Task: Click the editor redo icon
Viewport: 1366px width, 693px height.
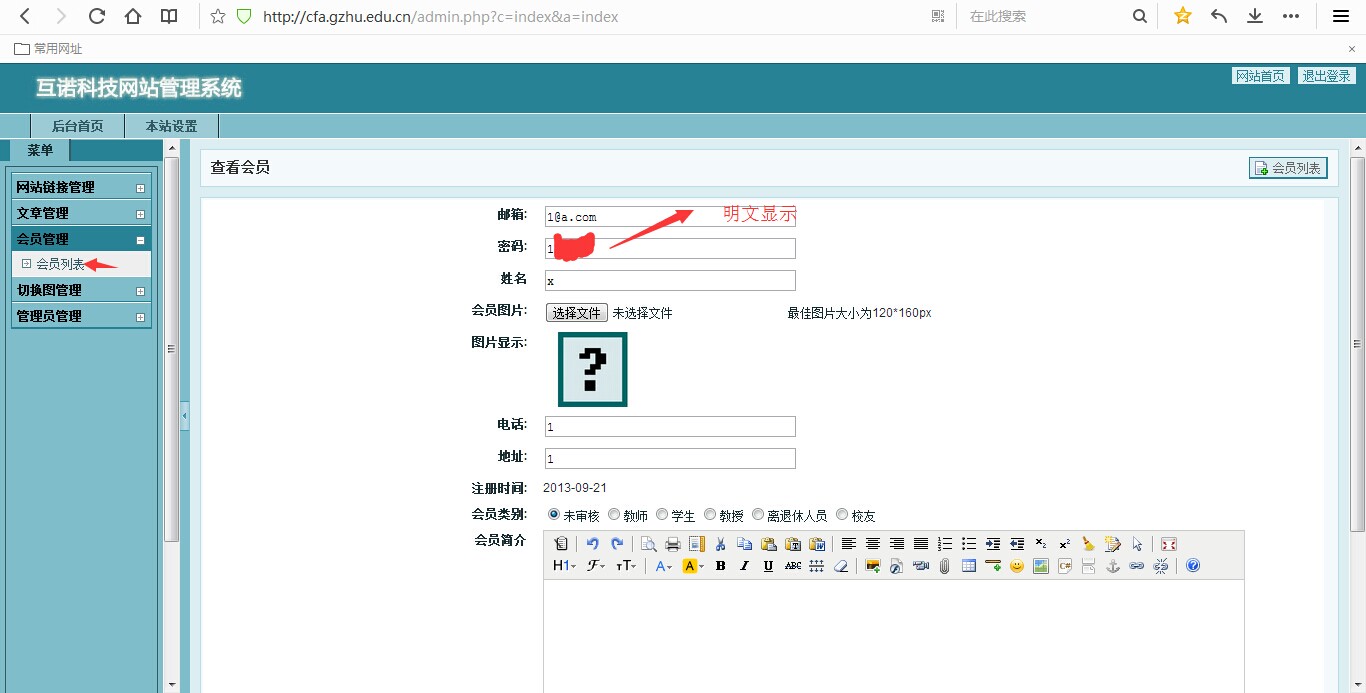Action: [617, 544]
